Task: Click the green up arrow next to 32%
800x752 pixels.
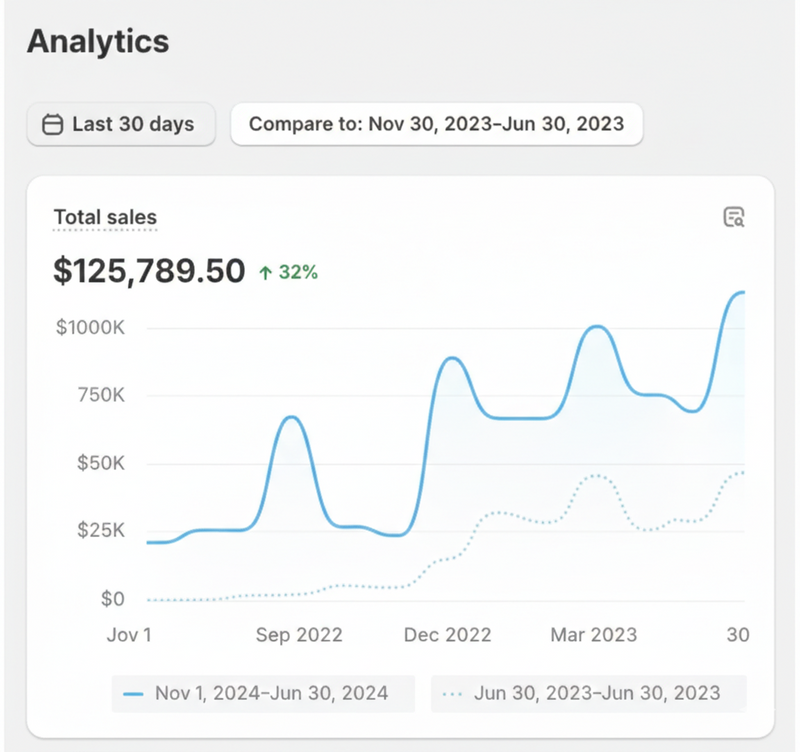Action: point(265,272)
